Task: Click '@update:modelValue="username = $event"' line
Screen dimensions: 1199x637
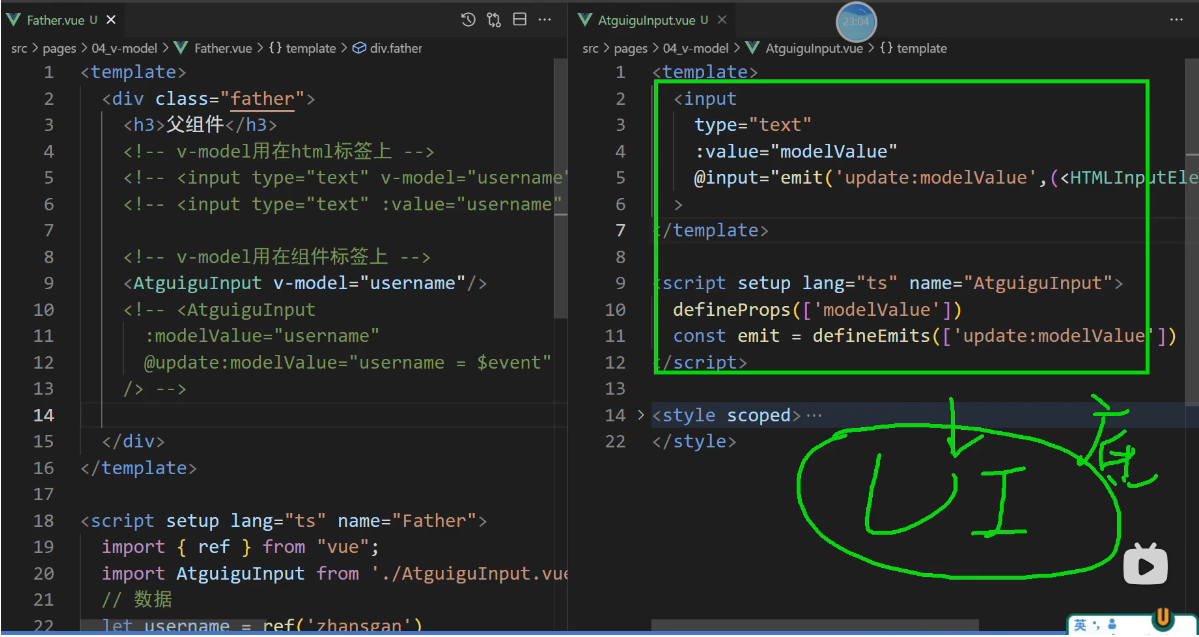Action: [348, 362]
